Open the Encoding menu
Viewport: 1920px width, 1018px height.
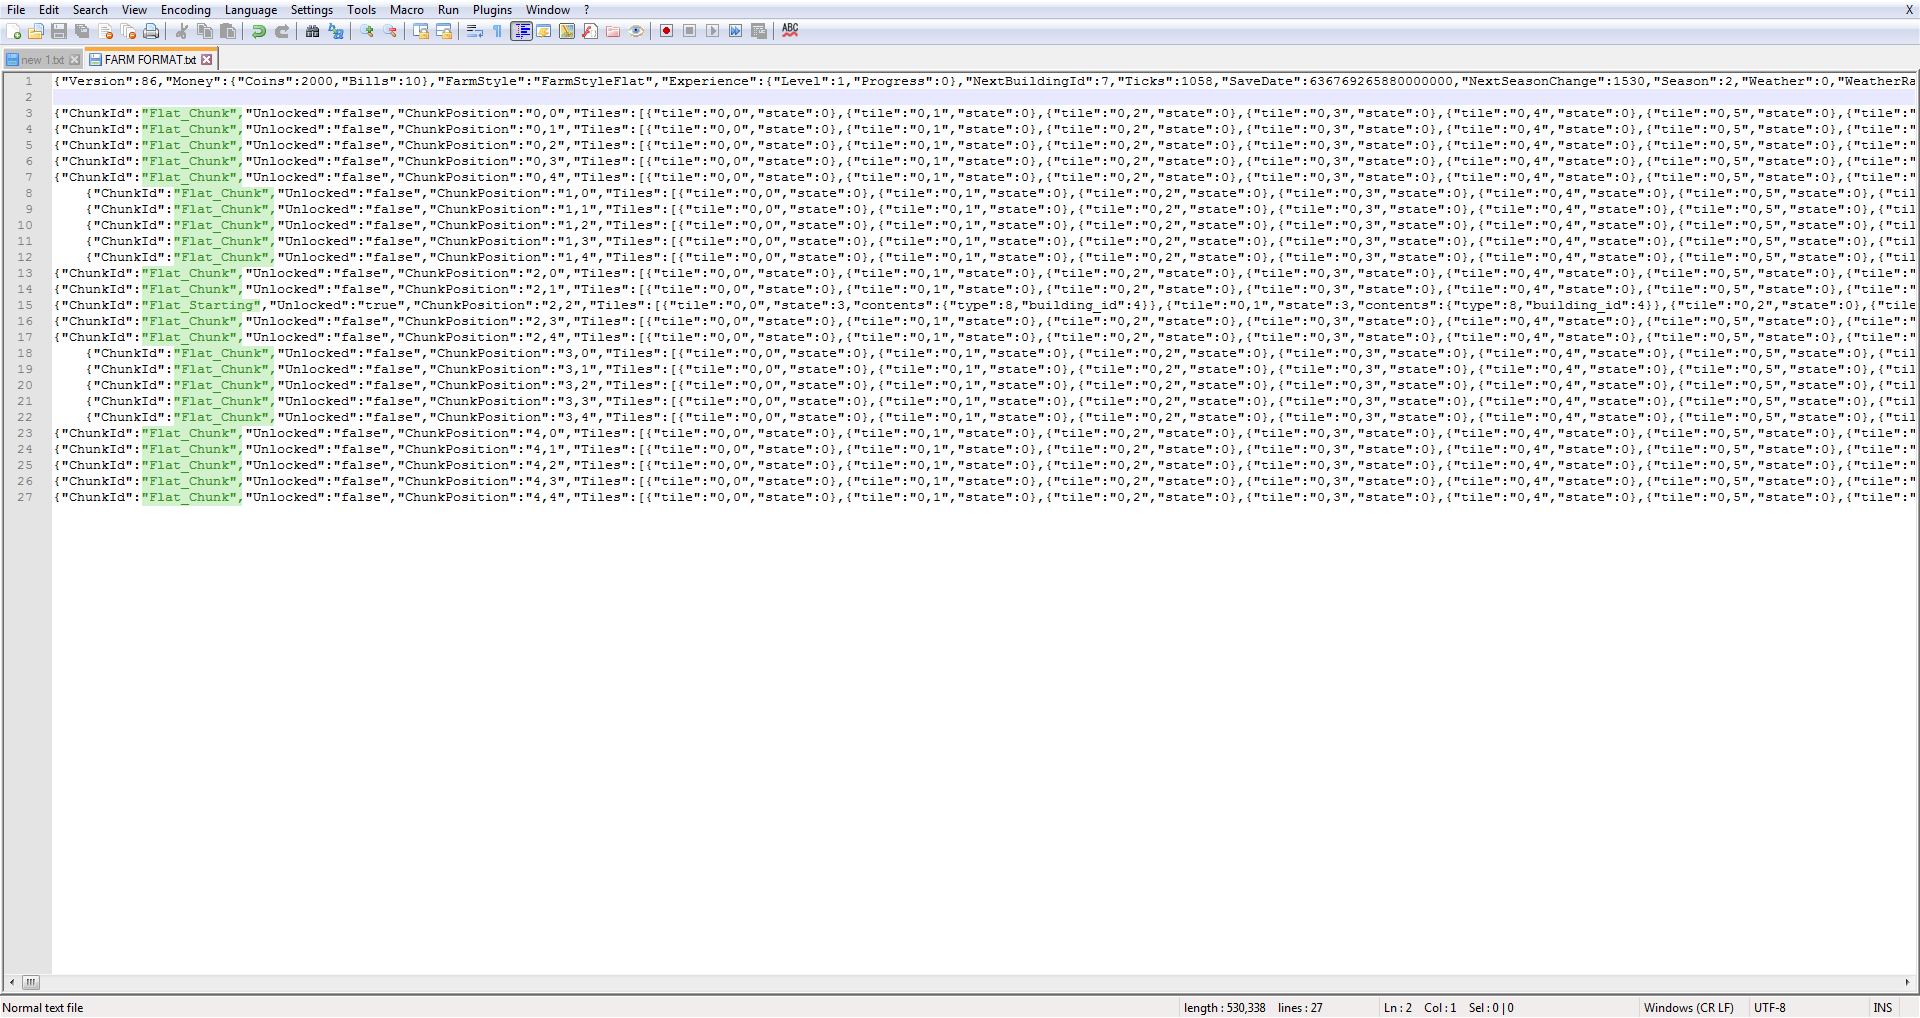[x=186, y=10]
